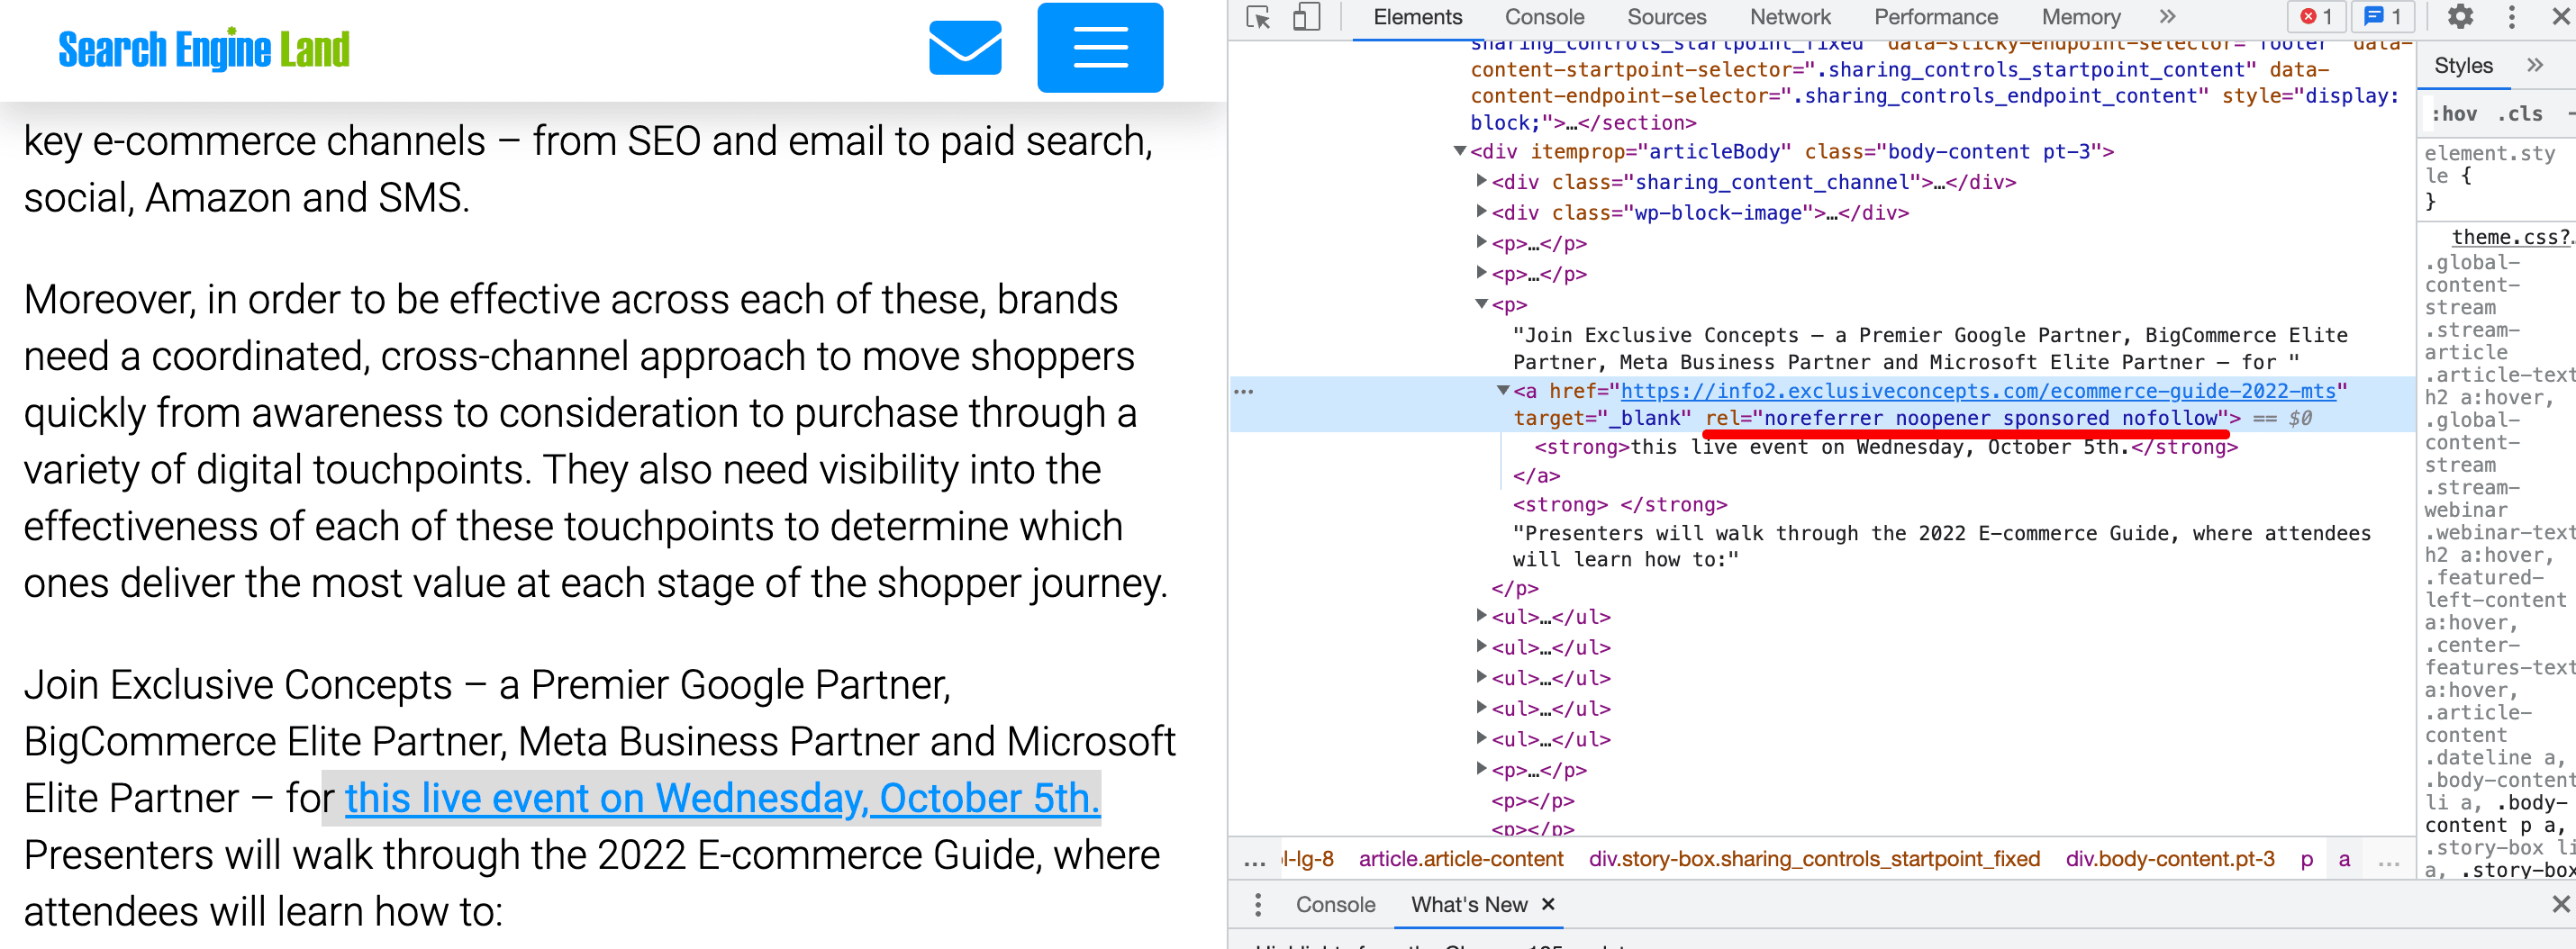Click the rel noreferrer attribute value
Screen dimensions: 2576x949
(1990, 418)
